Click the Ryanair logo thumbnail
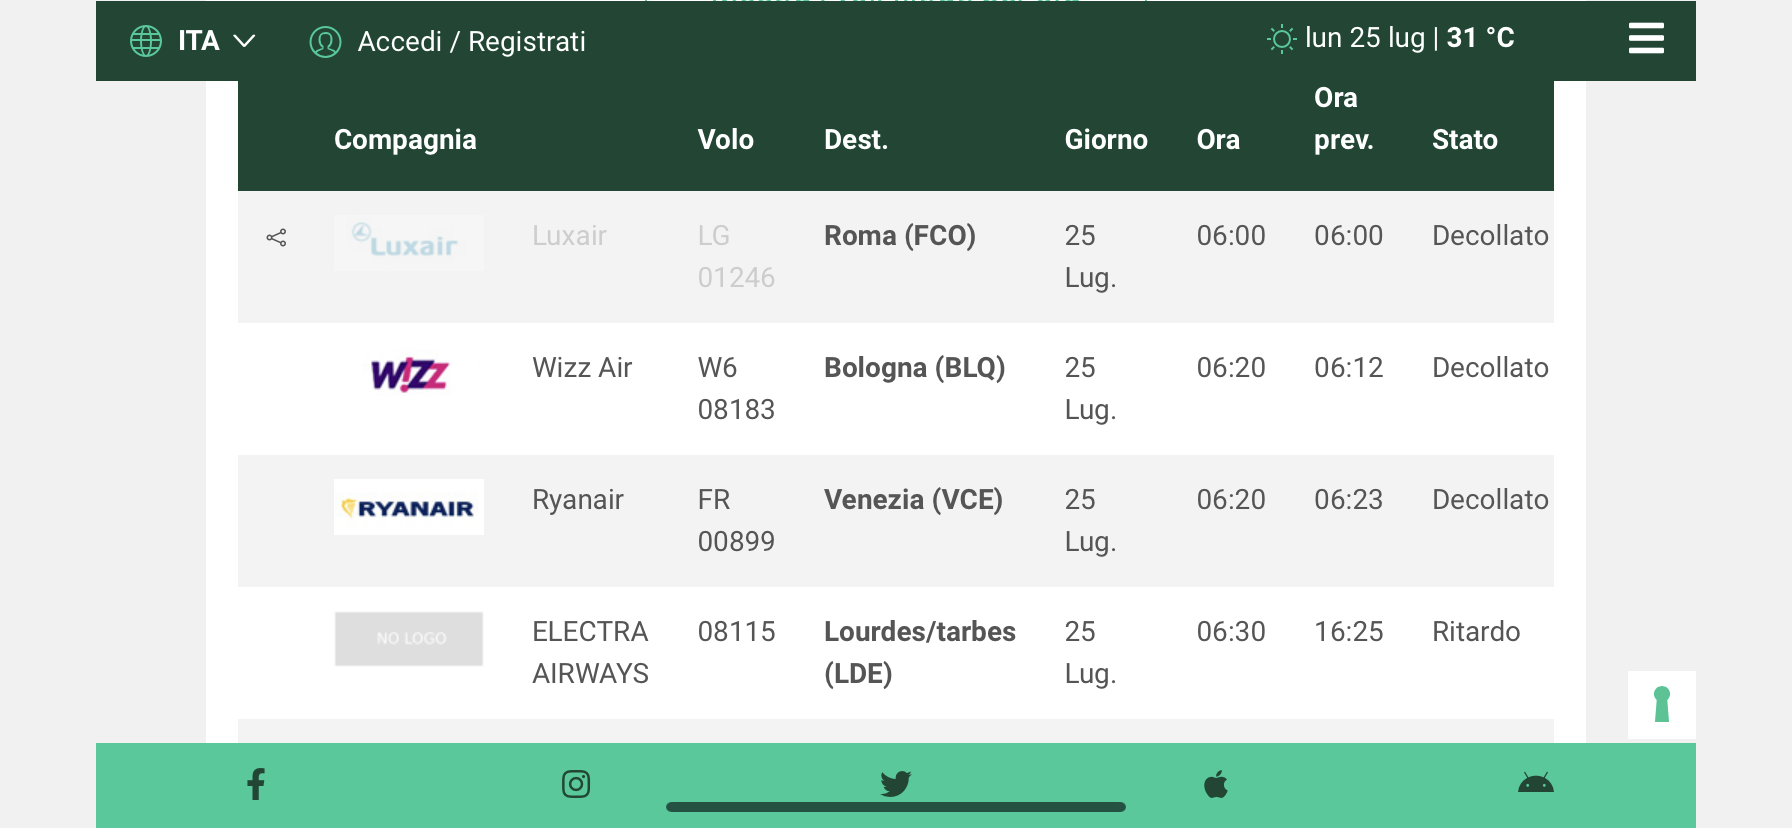This screenshot has height=828, width=1792. 409,507
